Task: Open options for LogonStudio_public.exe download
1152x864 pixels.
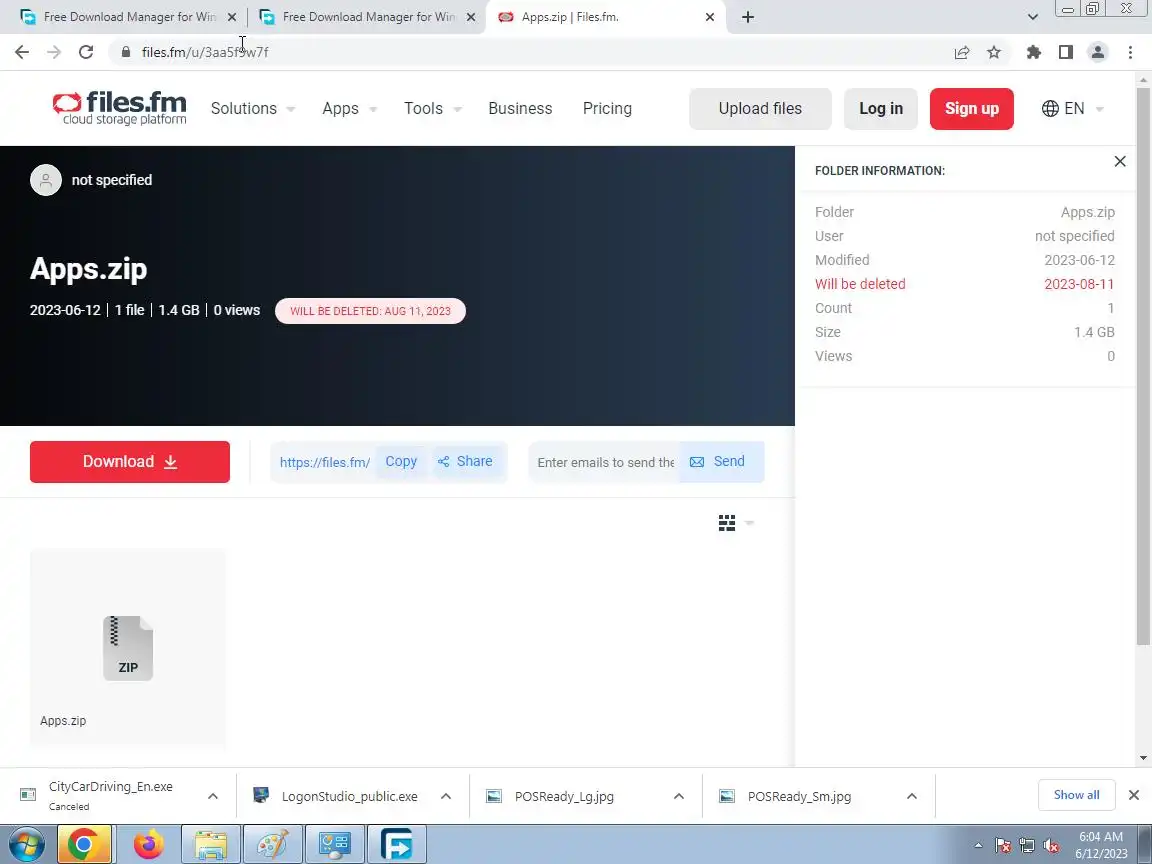Action: coord(446,796)
